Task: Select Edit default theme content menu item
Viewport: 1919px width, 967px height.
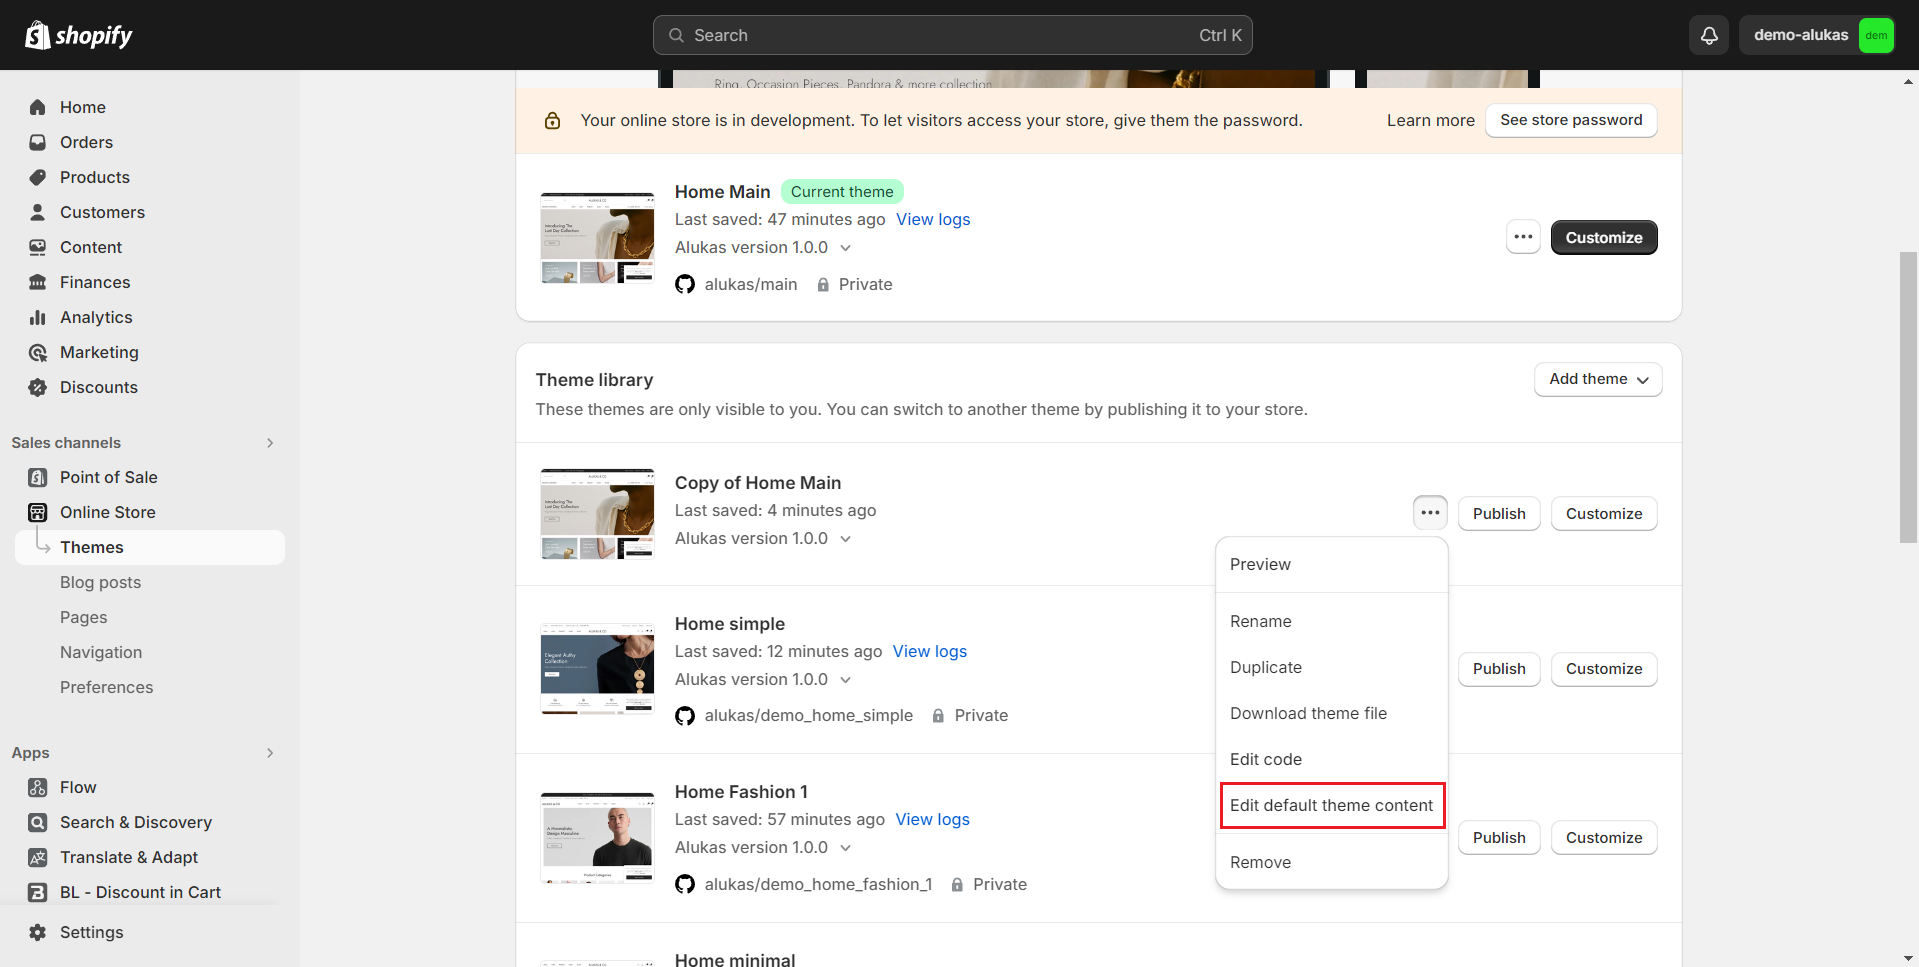Action: coord(1331,805)
